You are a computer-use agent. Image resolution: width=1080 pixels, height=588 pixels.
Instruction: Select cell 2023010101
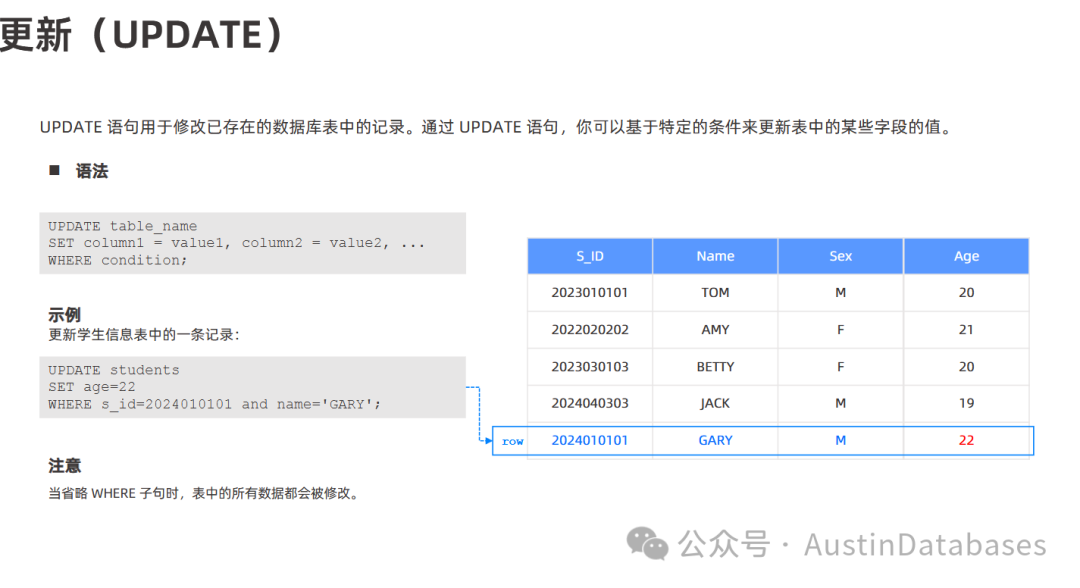point(590,293)
